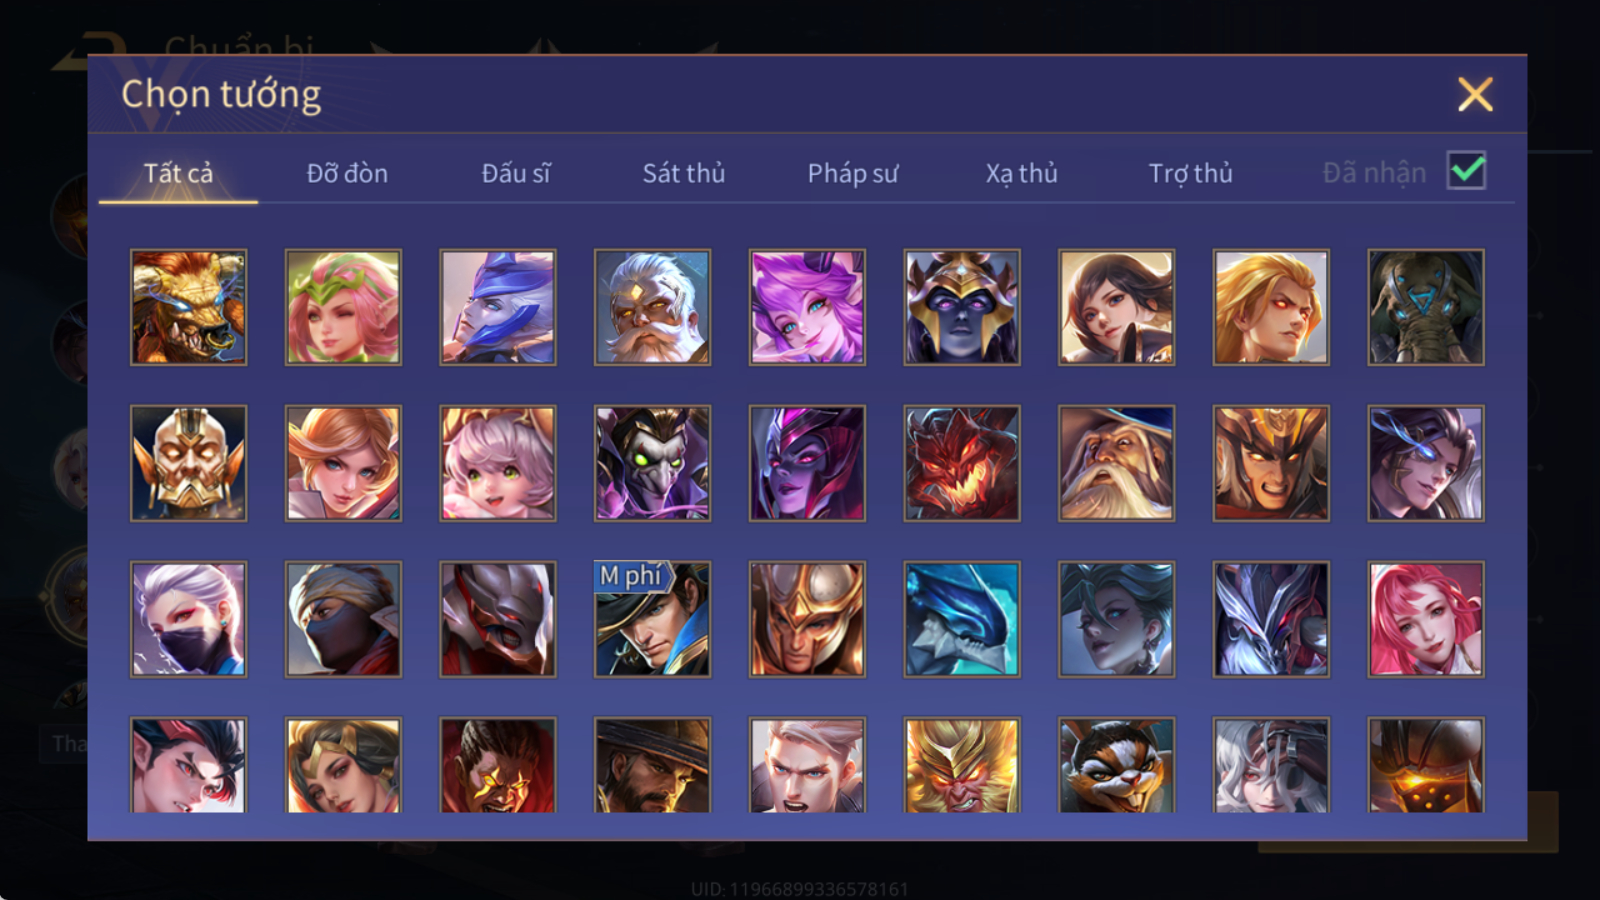
Task: Select the blue shark hero portrait
Action: 962,619
